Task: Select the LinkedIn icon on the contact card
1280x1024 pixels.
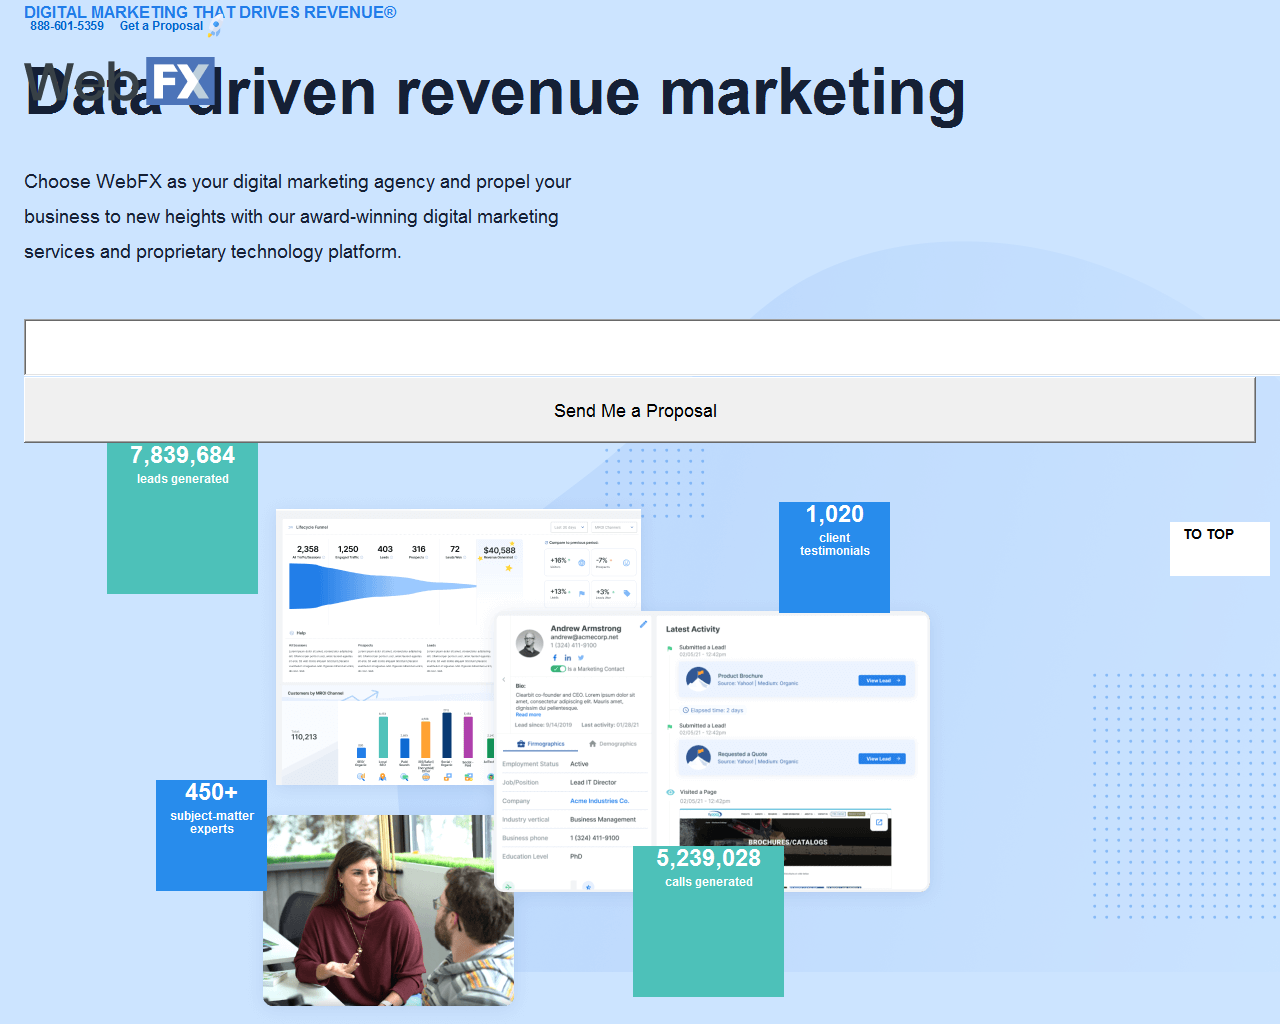Action: [x=568, y=658]
